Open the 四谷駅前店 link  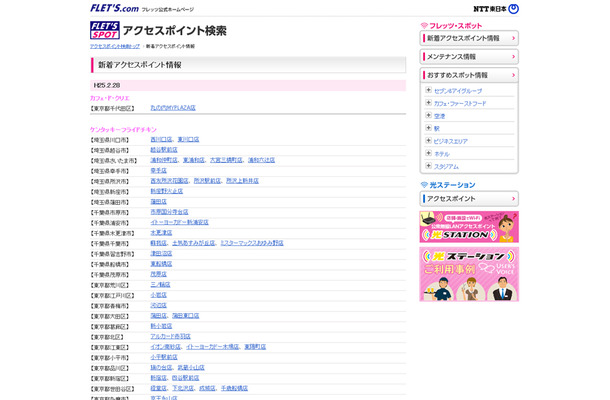click(186, 378)
